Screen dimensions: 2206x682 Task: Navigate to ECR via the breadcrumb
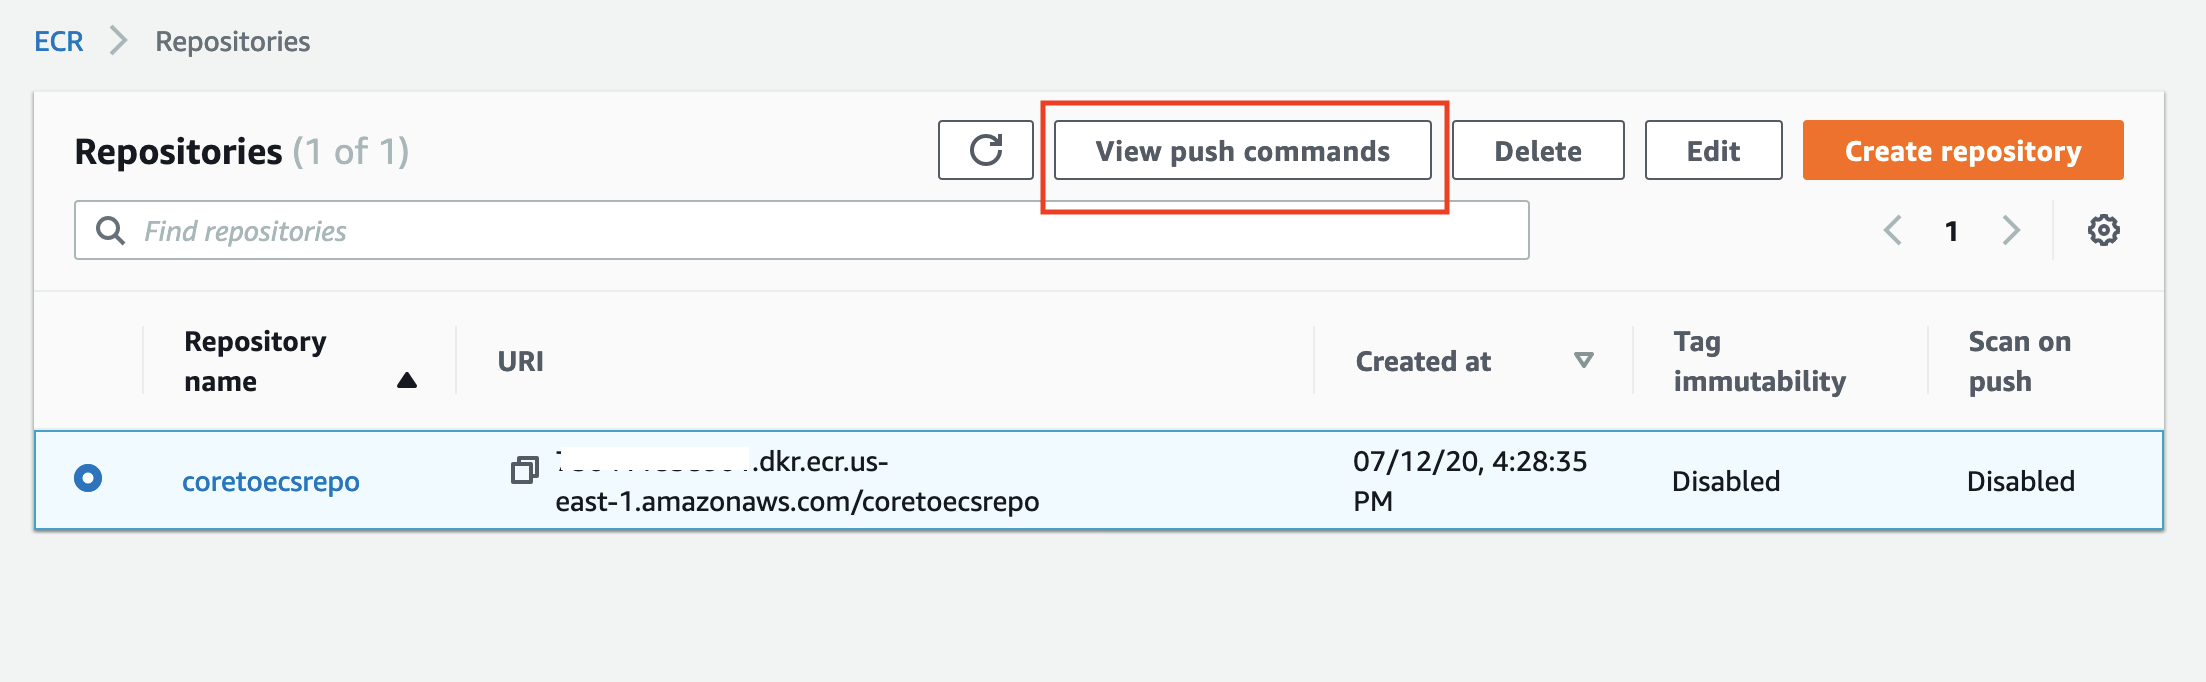click(x=57, y=41)
